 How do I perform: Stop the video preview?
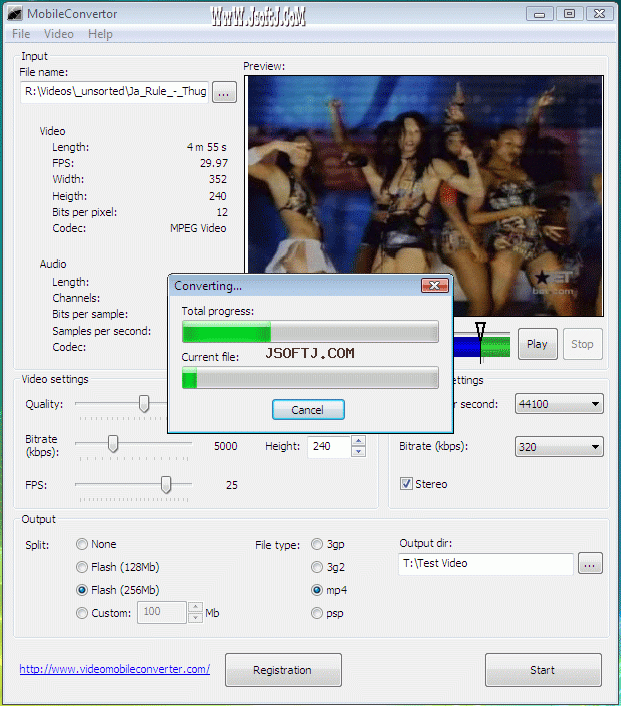pos(582,344)
